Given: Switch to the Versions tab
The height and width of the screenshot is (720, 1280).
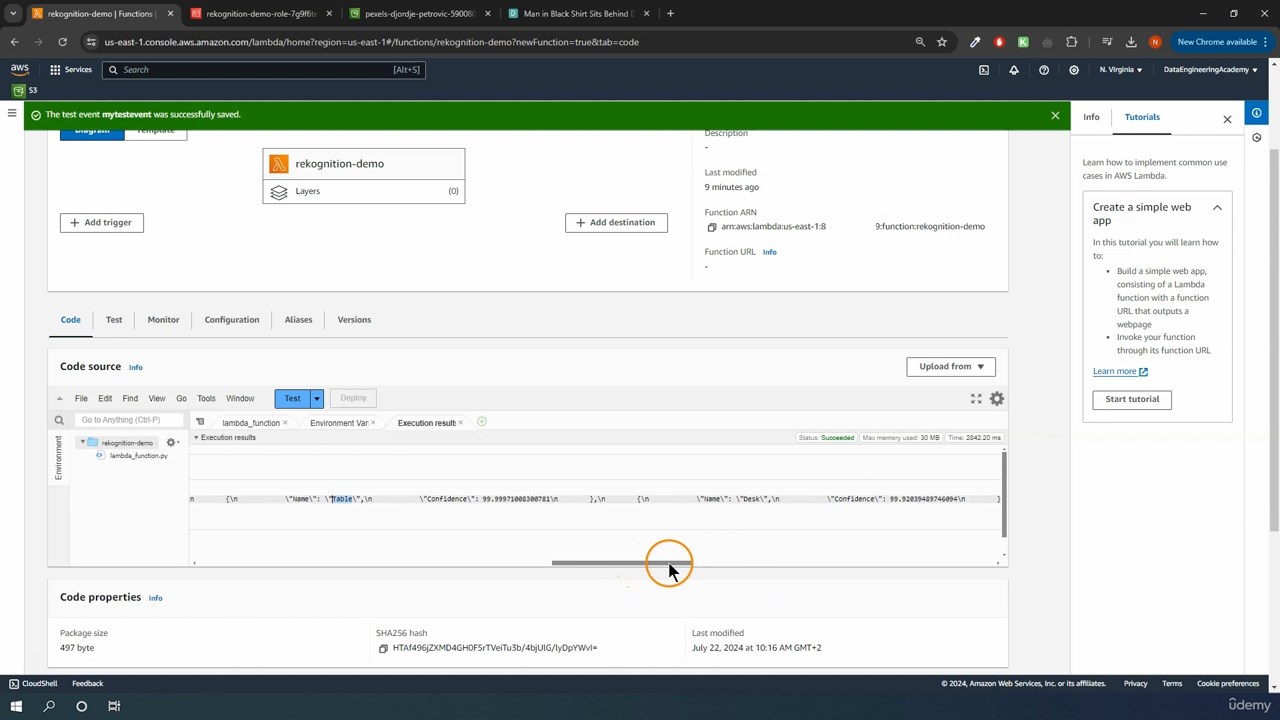Looking at the screenshot, I should [354, 320].
